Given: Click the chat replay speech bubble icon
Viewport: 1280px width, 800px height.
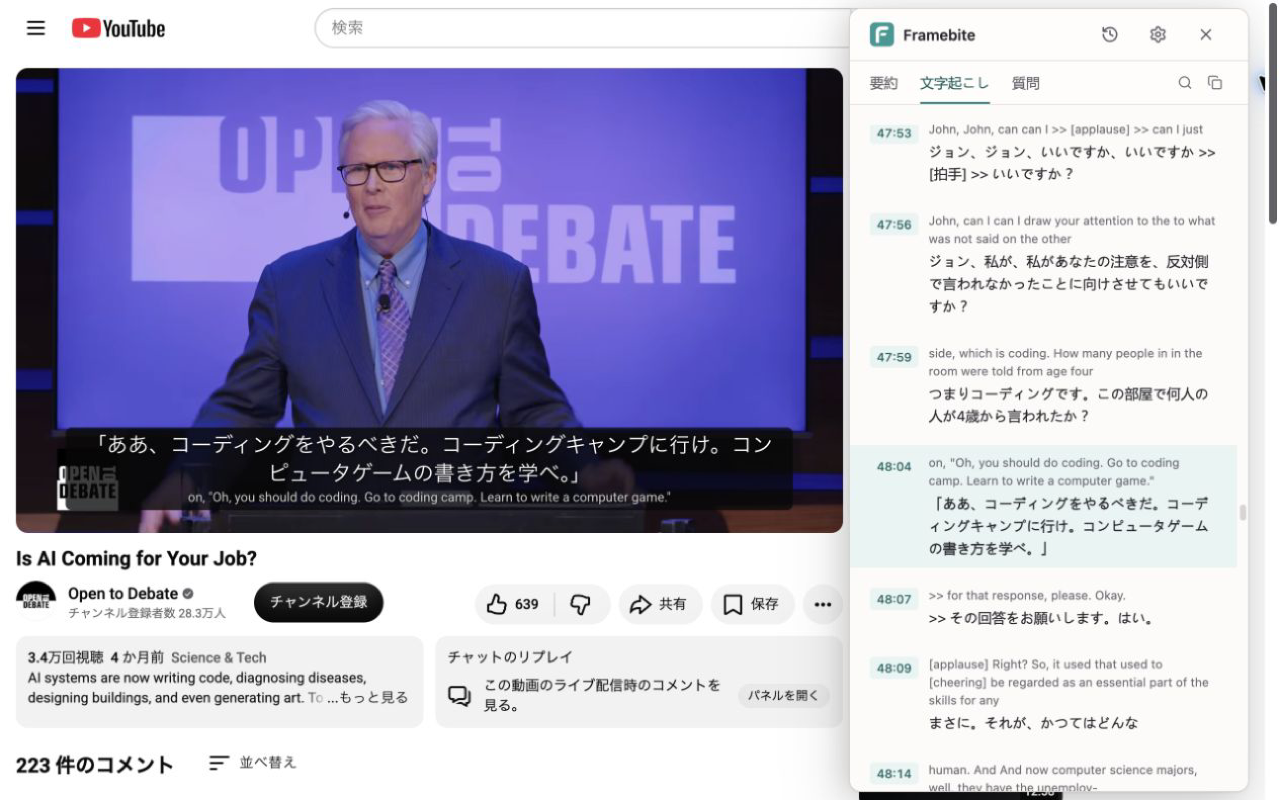Looking at the screenshot, I should (459, 696).
